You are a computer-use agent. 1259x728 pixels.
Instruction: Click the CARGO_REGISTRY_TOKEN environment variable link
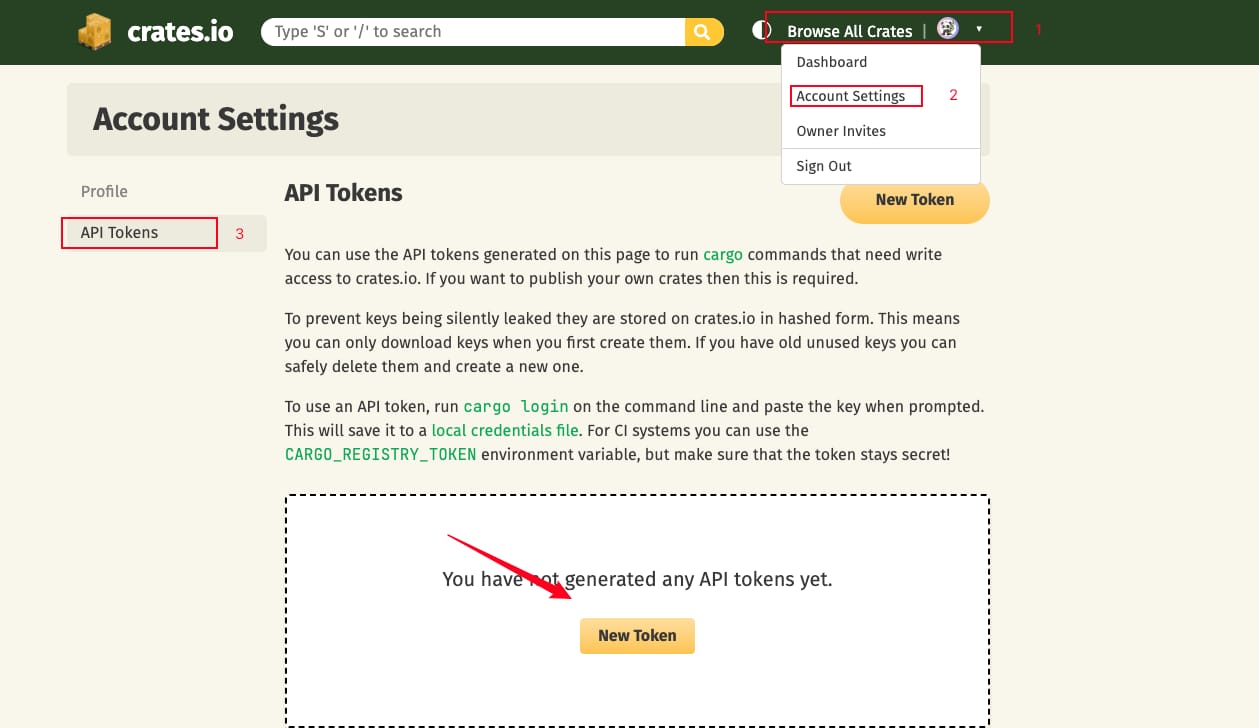pyautogui.click(x=381, y=454)
